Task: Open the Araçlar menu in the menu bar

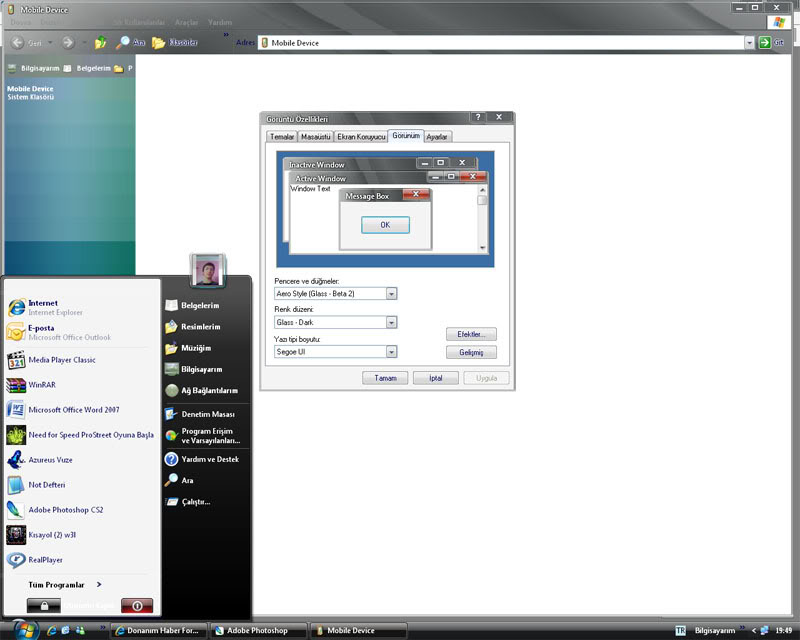Action: (x=187, y=22)
